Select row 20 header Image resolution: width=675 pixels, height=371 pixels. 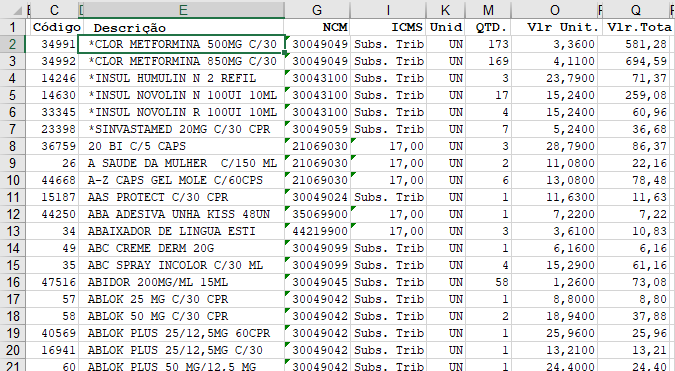12,350
